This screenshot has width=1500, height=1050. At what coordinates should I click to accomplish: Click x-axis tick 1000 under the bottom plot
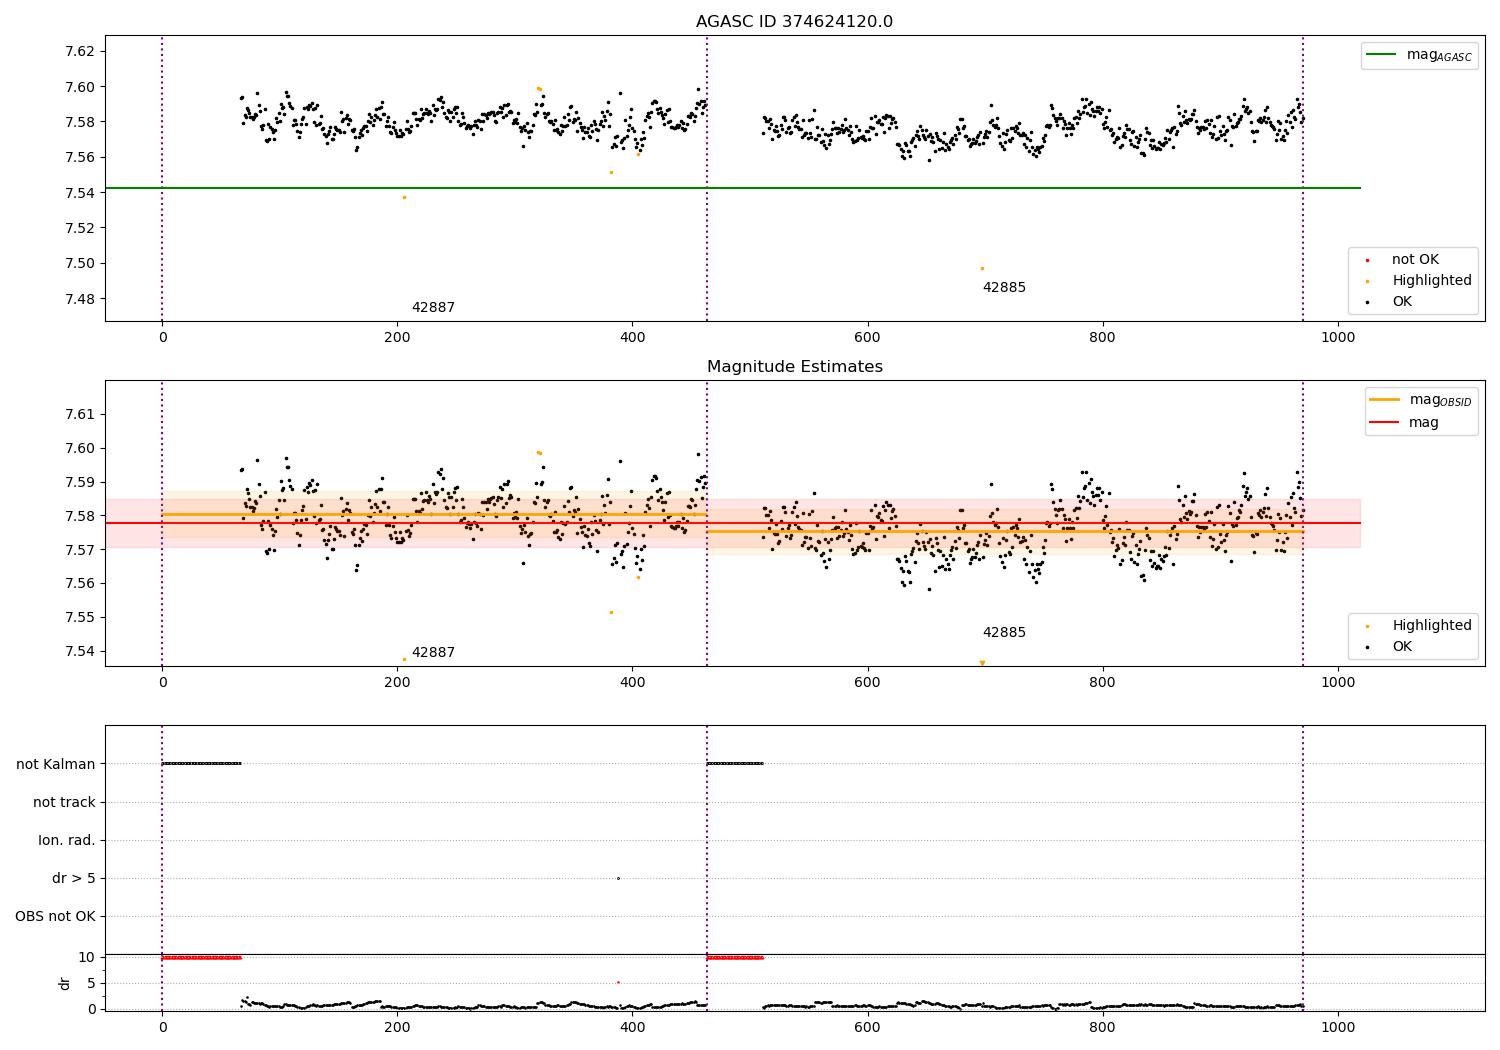(x=1338, y=1027)
